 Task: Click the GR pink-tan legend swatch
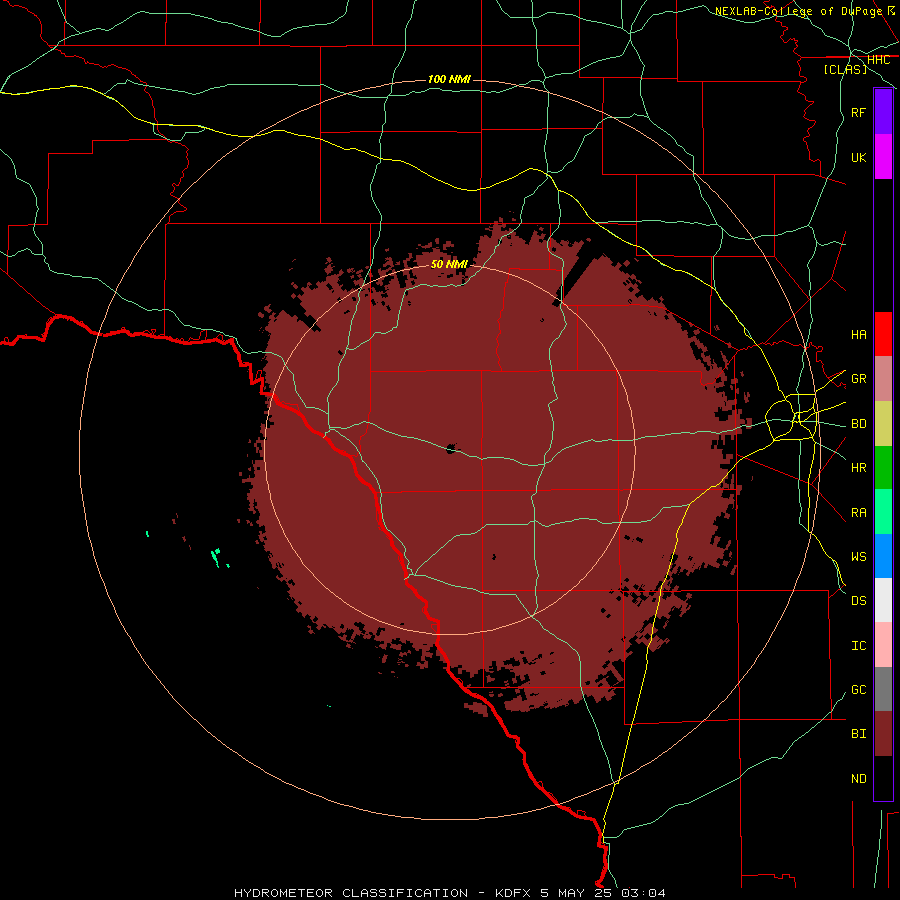pyautogui.click(x=883, y=379)
